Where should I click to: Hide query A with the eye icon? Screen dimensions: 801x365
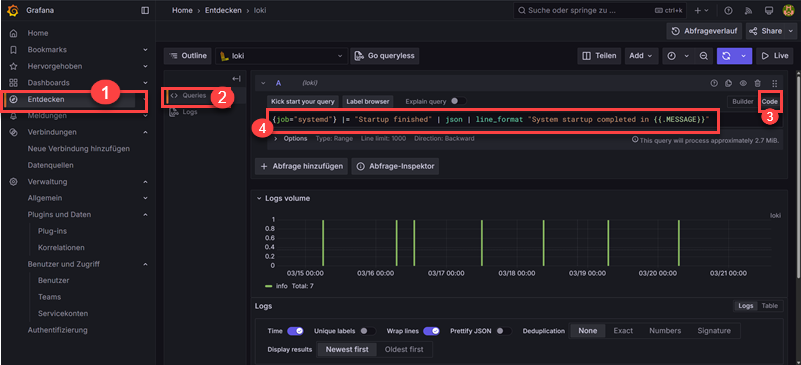tap(744, 83)
